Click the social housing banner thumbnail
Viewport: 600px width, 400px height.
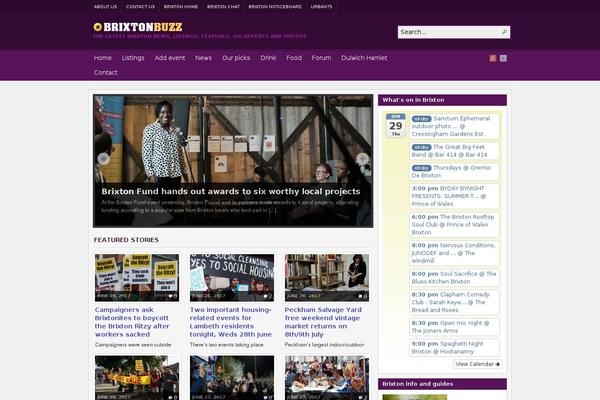pos(232,278)
